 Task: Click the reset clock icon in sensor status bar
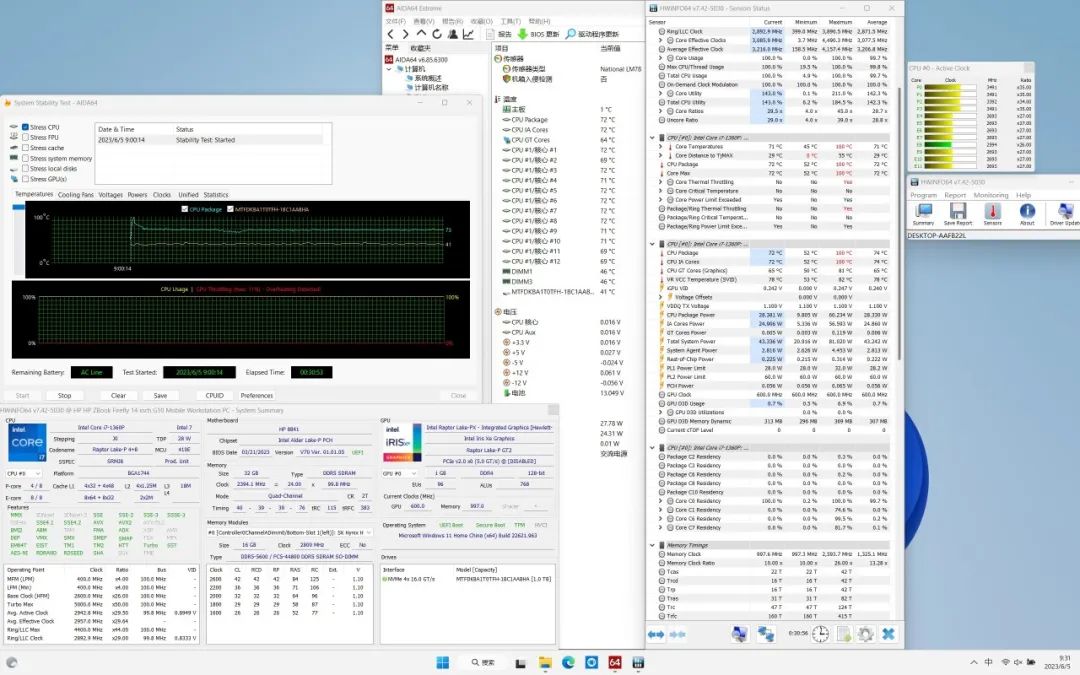pos(819,634)
